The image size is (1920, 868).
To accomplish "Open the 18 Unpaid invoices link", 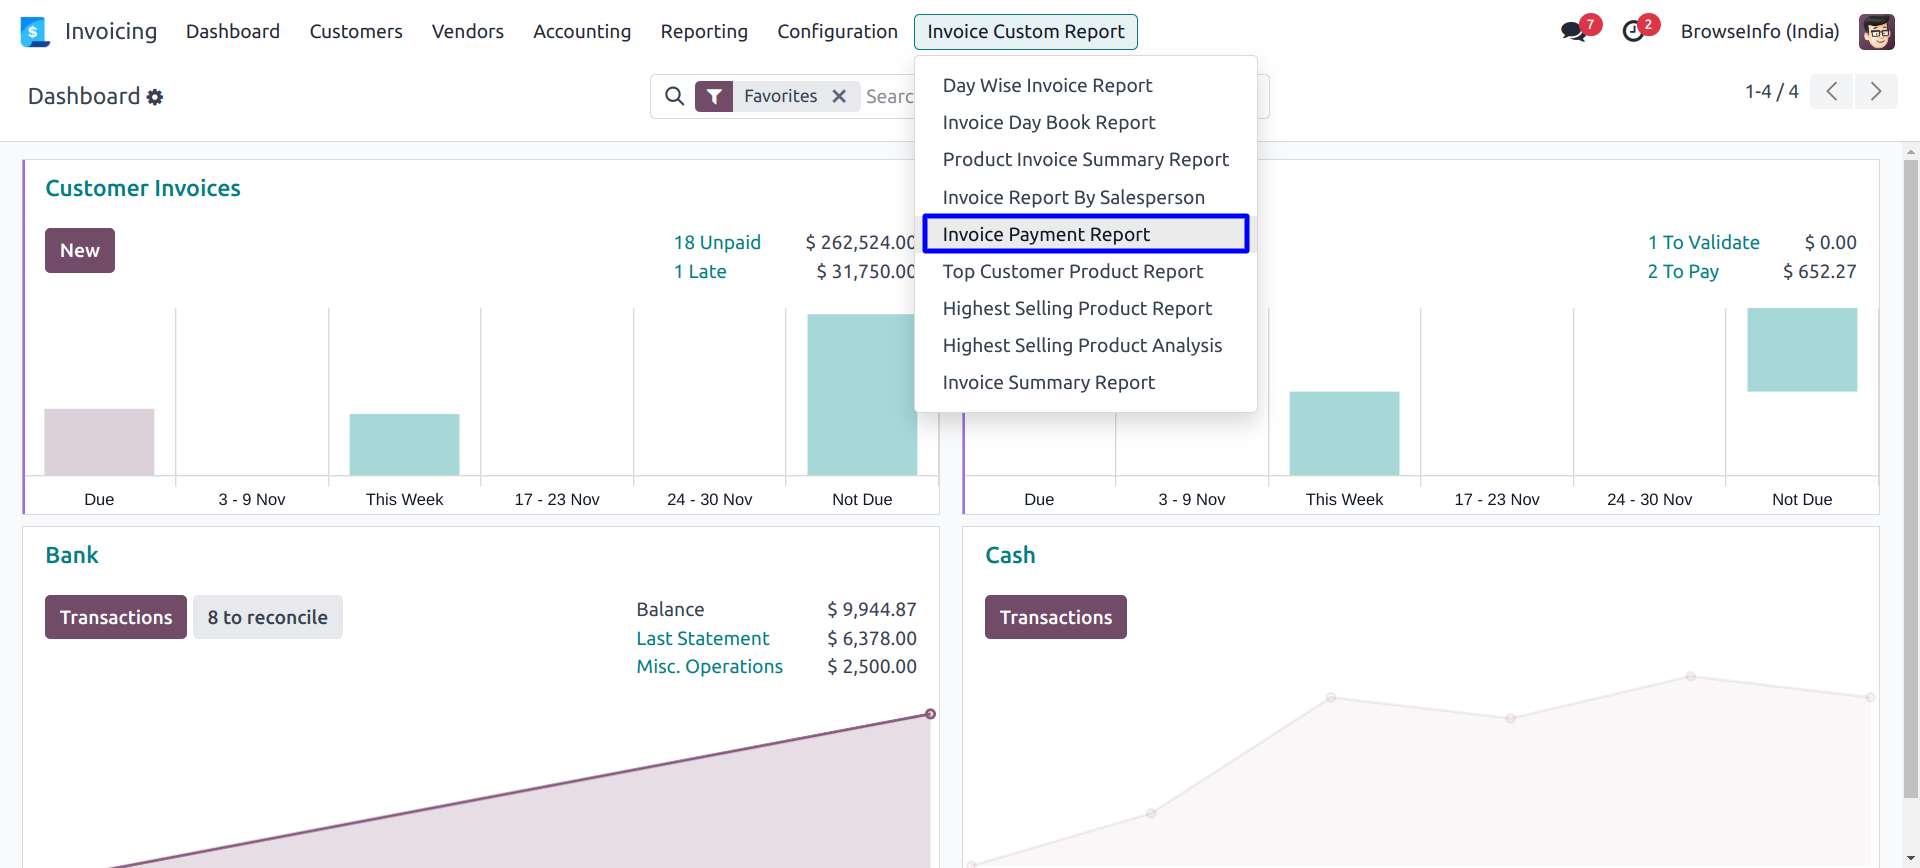I will click(717, 242).
